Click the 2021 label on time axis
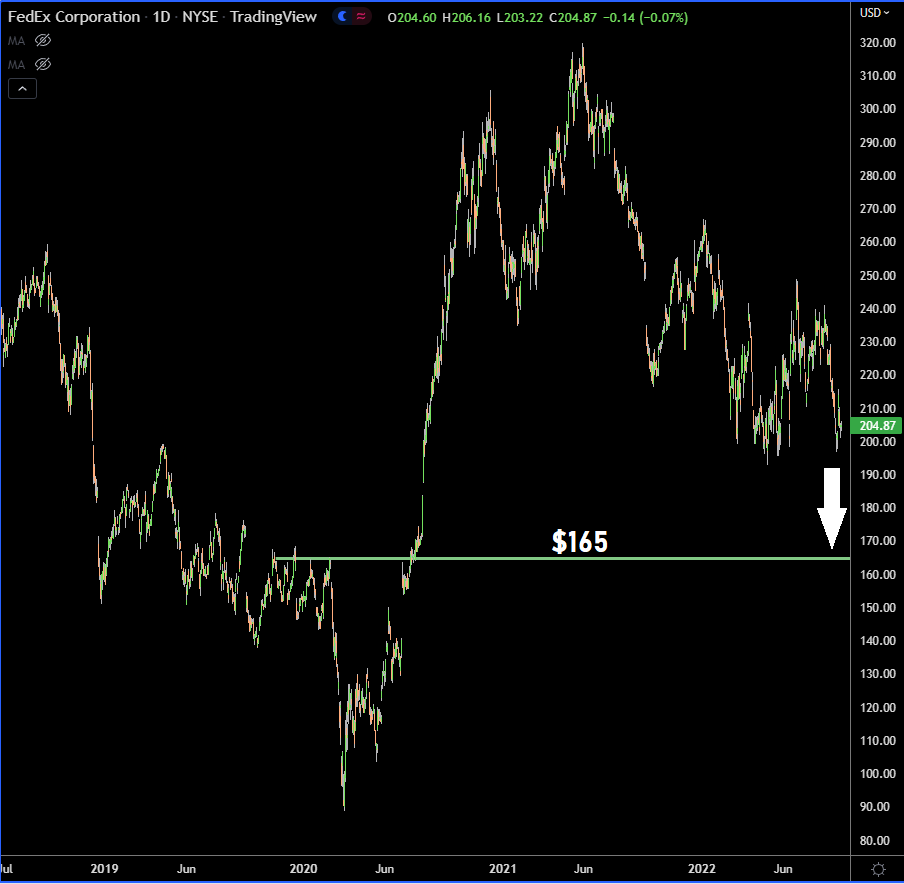Screen dimensions: 904x884 (503, 869)
